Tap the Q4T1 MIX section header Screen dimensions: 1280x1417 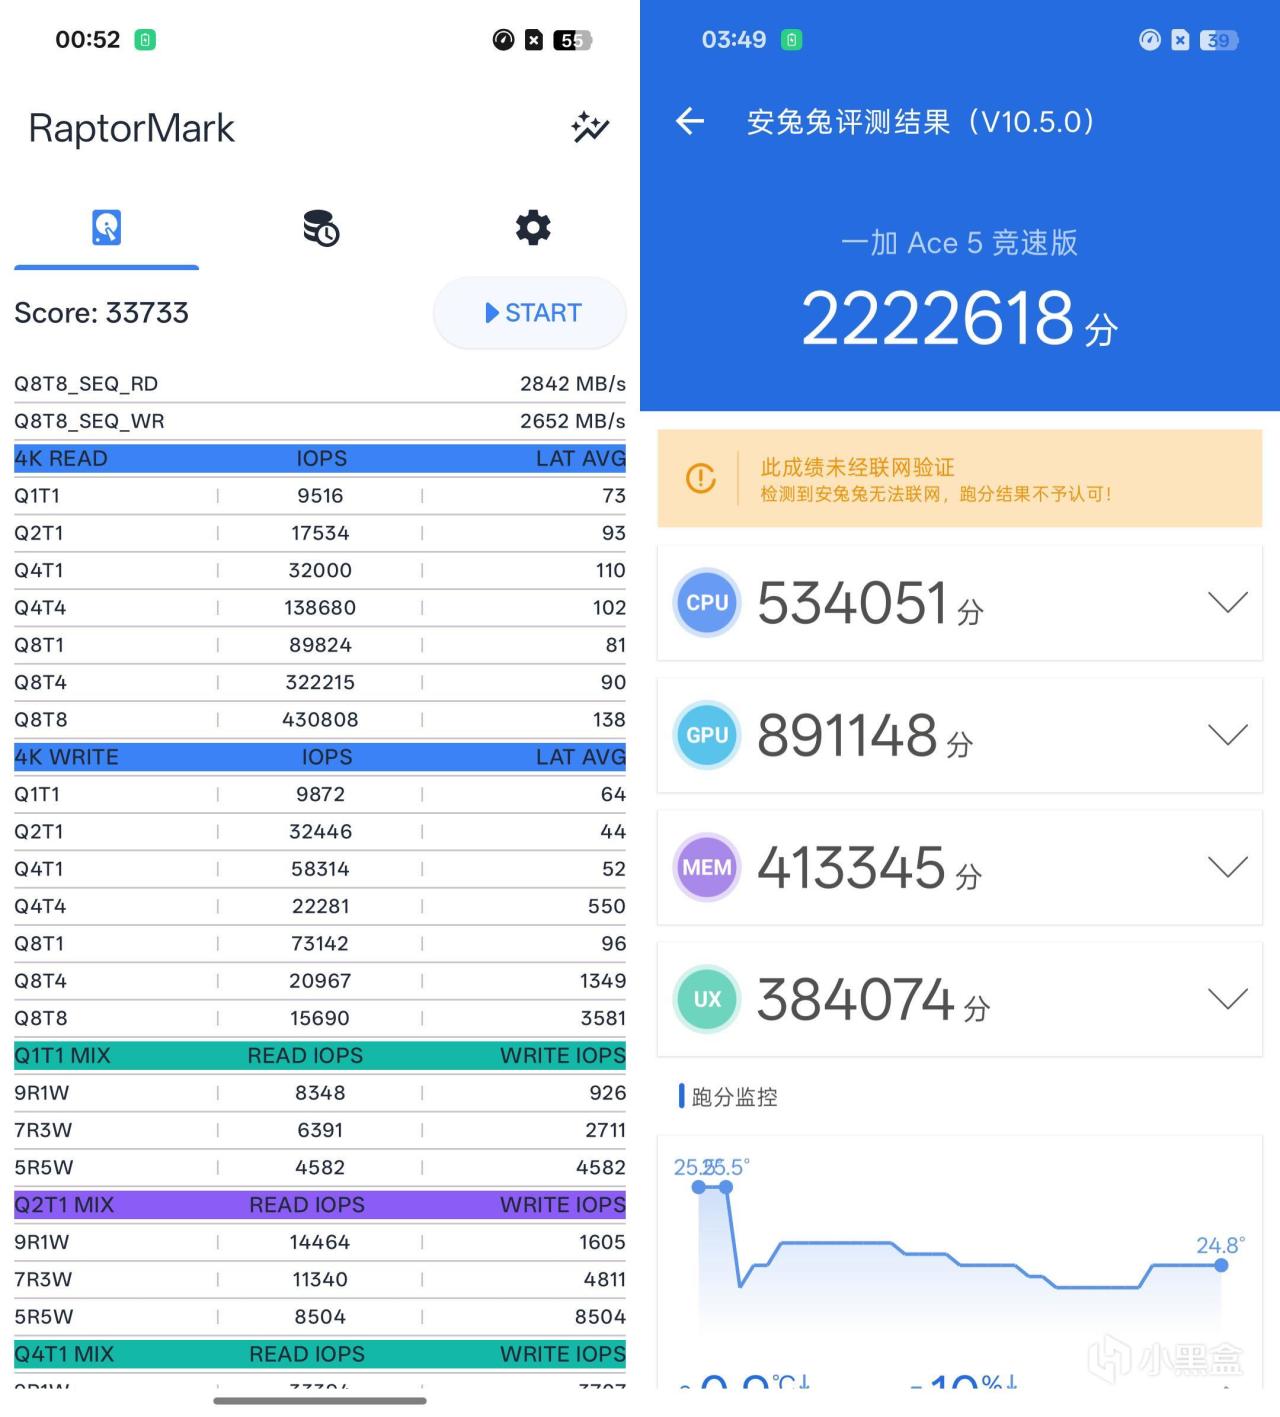click(x=320, y=1354)
